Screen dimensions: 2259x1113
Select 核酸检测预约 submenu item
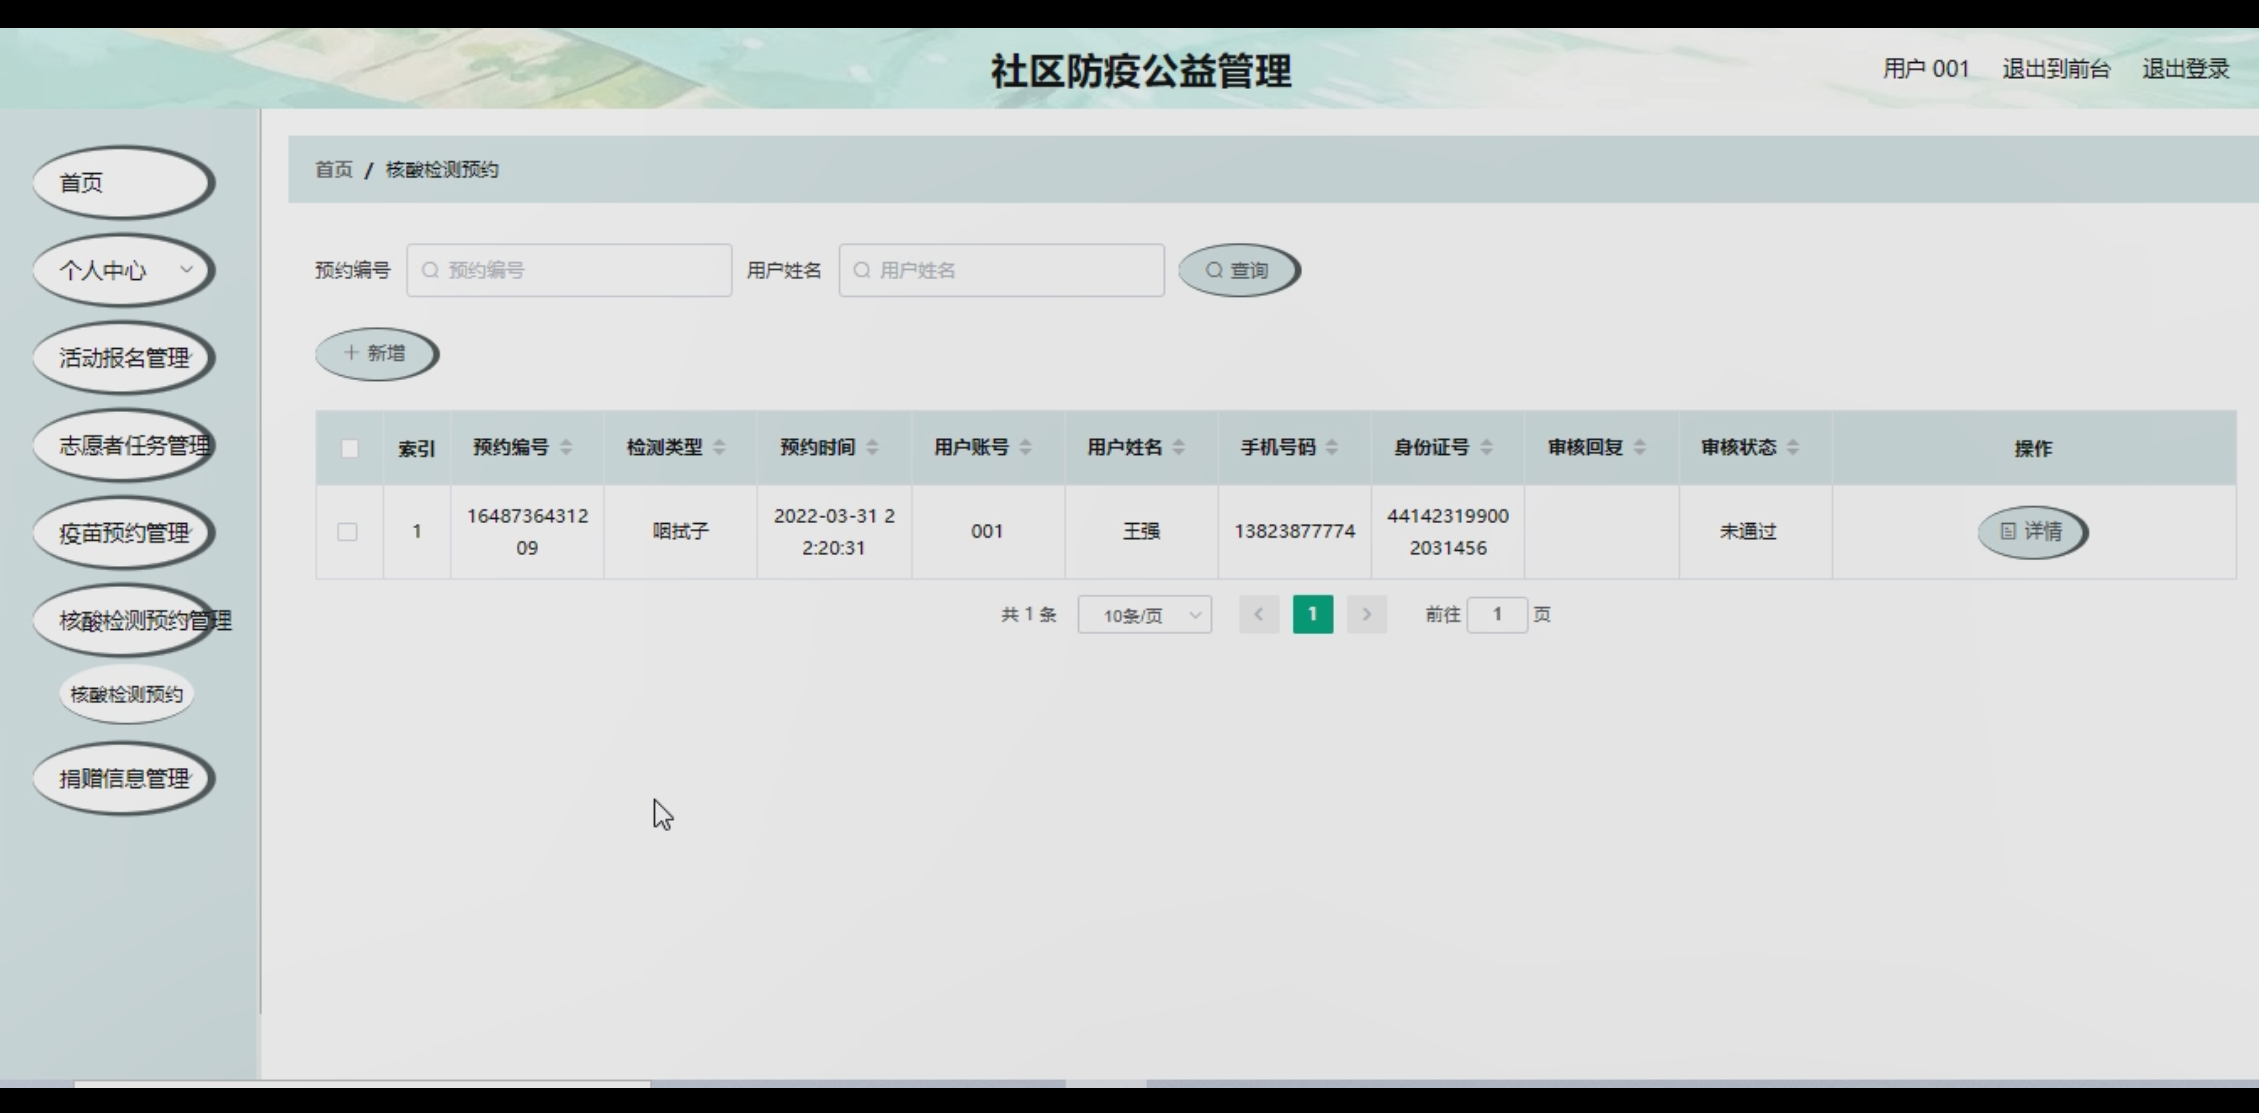(126, 694)
